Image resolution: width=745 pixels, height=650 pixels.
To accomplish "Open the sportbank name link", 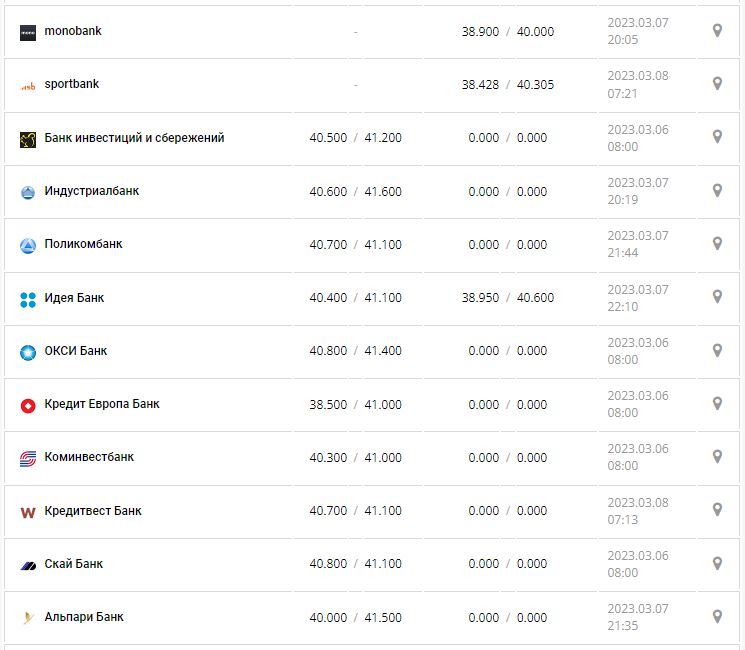I will (x=72, y=84).
